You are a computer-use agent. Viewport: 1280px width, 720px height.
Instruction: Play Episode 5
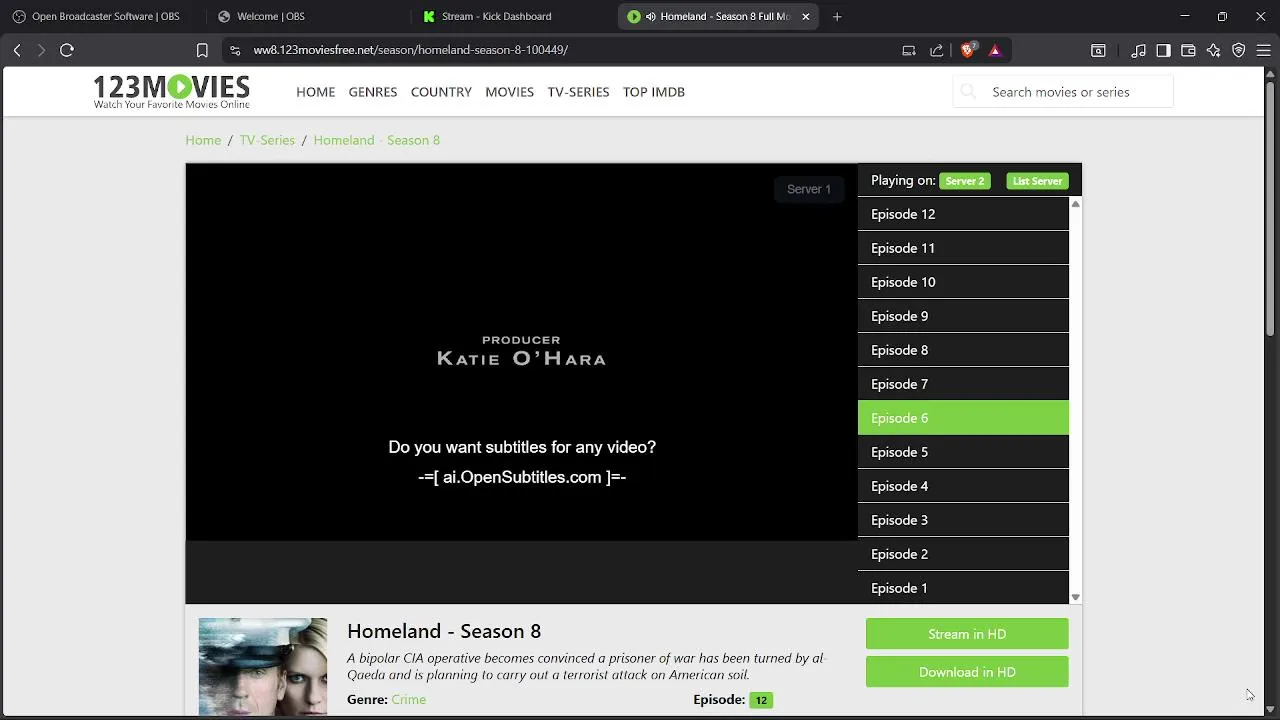tap(963, 452)
